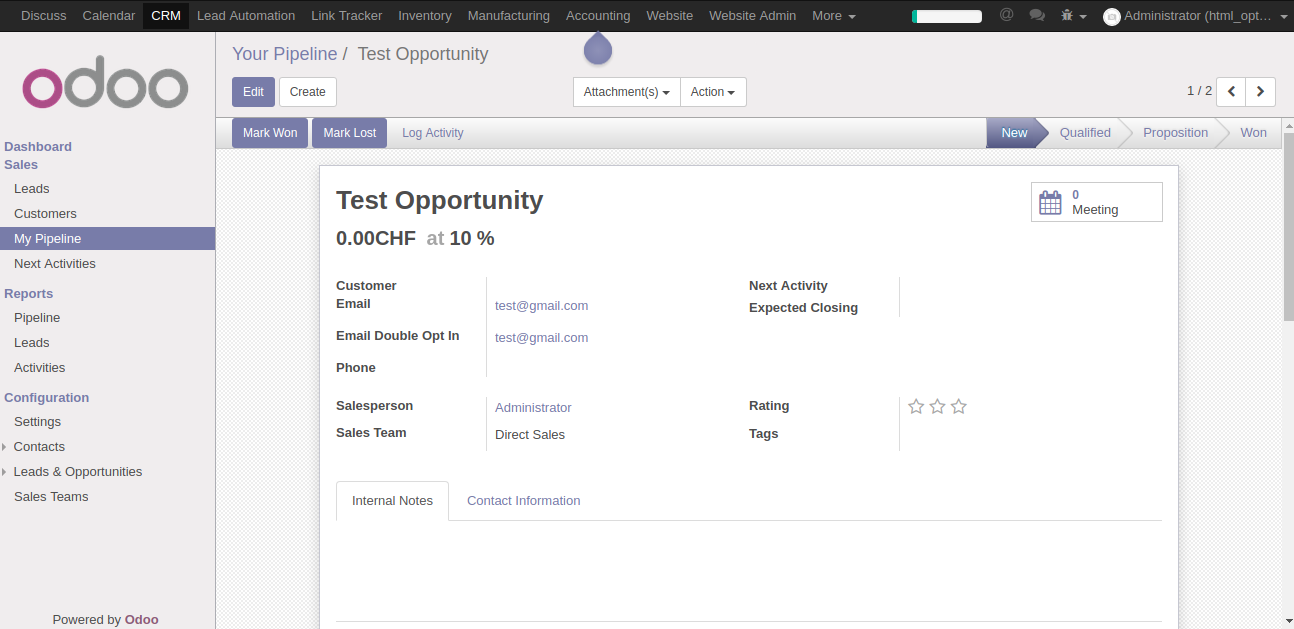Open the More menu dropdown
This screenshot has width=1294, height=629.
point(834,16)
